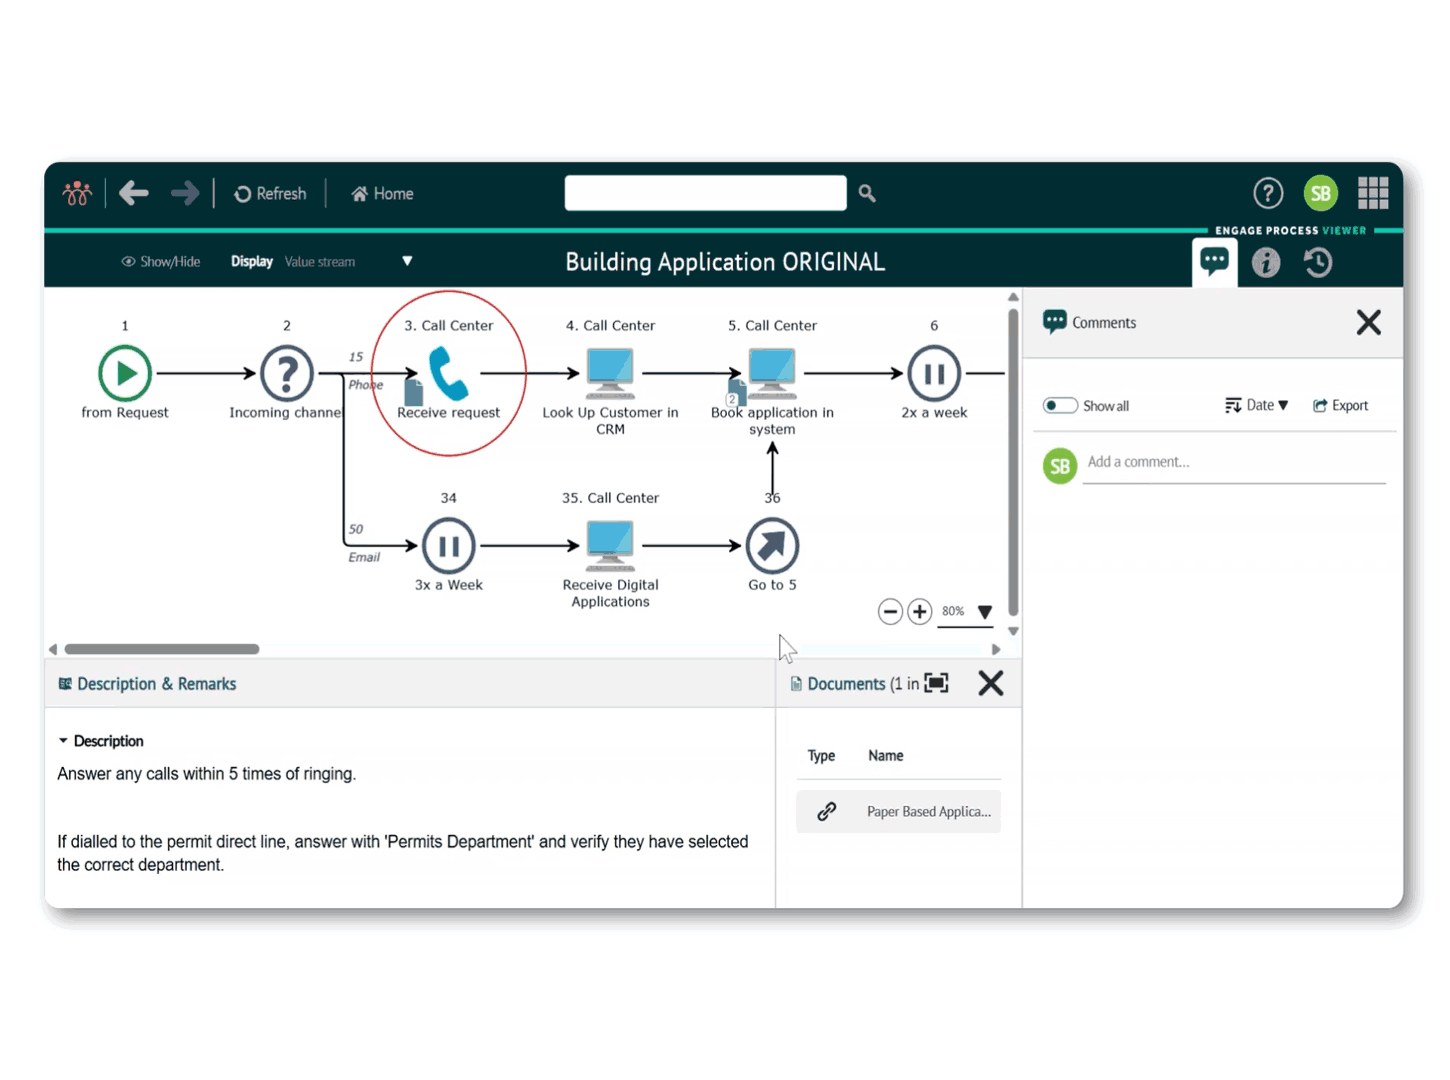The height and width of the screenshot is (1080, 1450).
Task: Toggle the Show all comments switch
Action: (1059, 405)
